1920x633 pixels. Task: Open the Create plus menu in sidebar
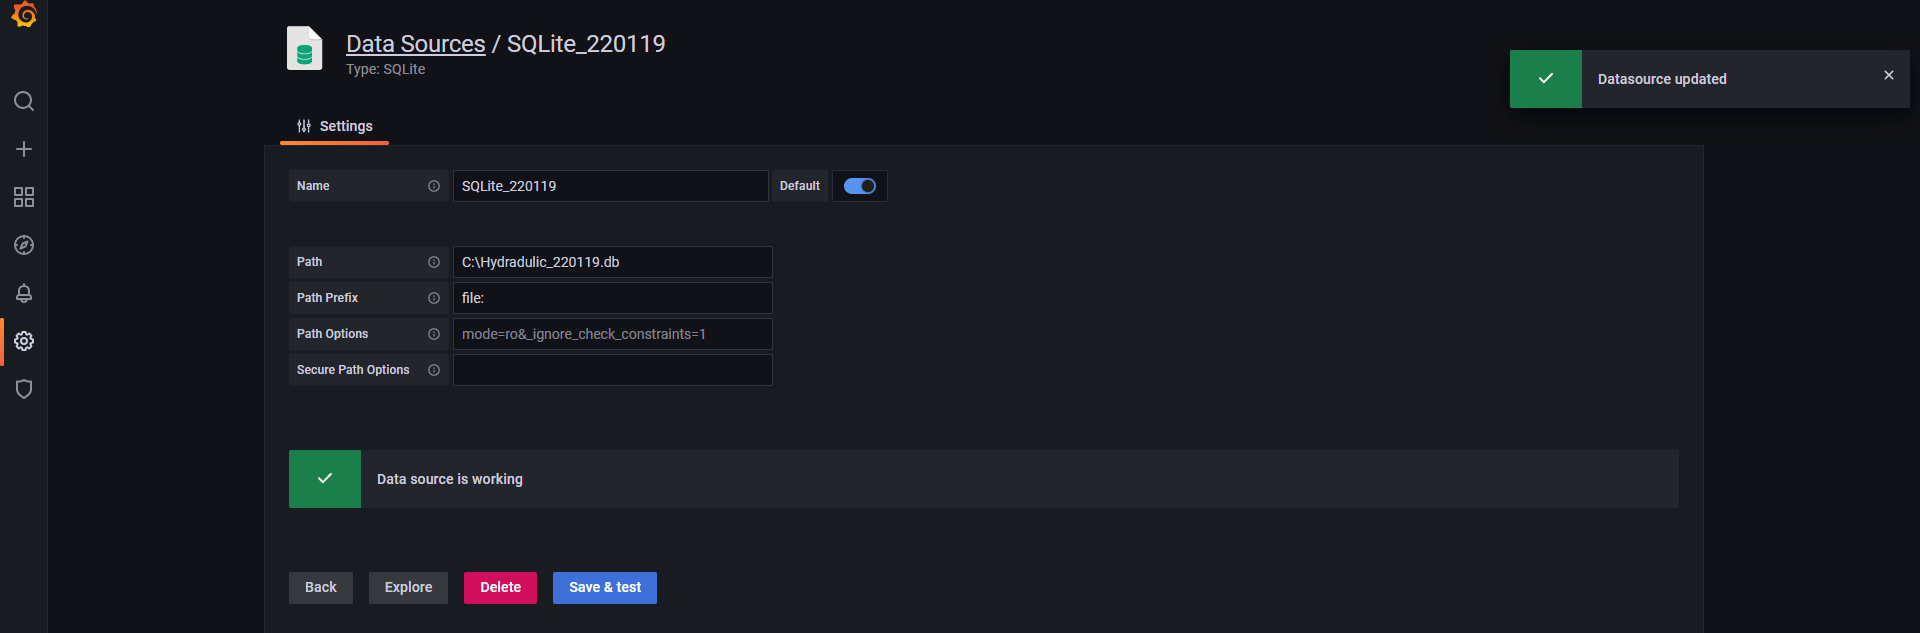24,149
